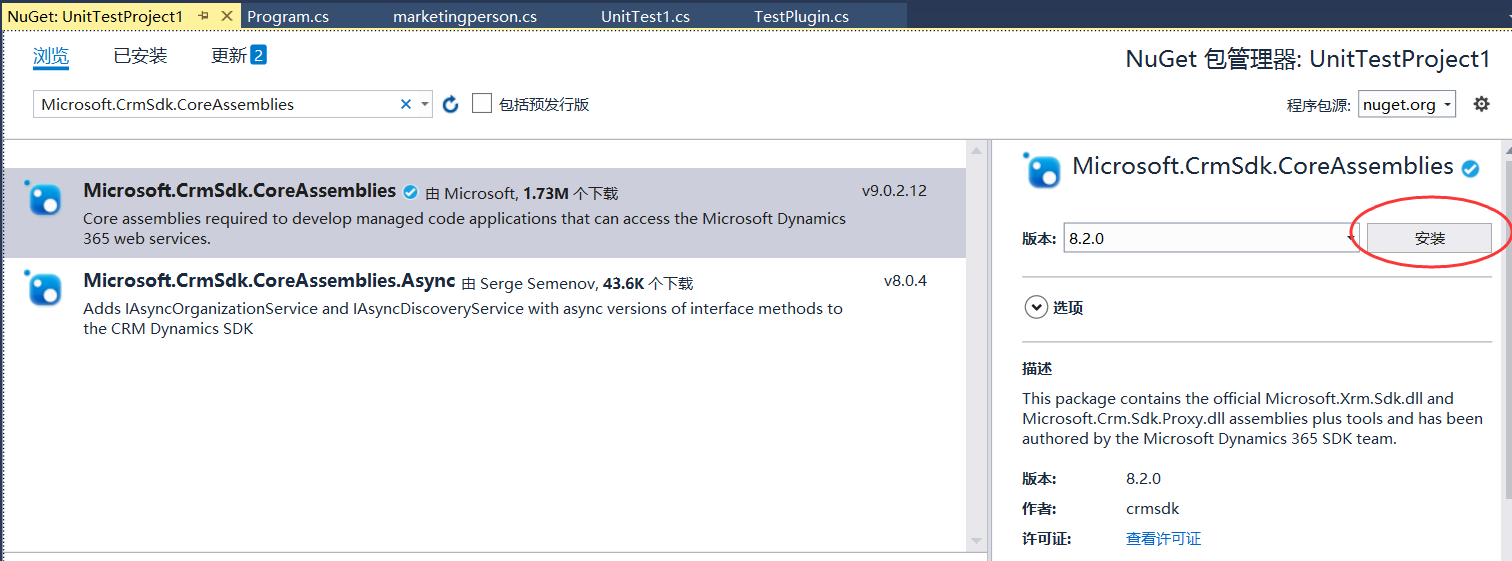Image resolution: width=1512 pixels, height=561 pixels.
Task: Expand the 选项 options section
Action: [x=1036, y=308]
